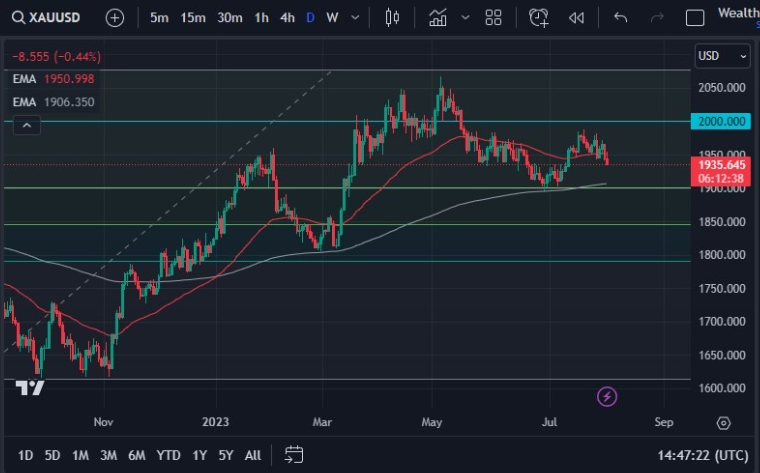Screen dimensions: 760x473
Task: Select the layout setup square icon
Action: click(x=694, y=18)
